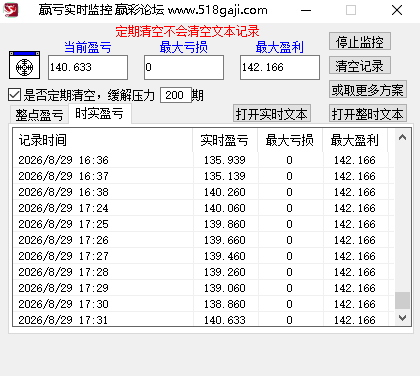Click the 200 期 period input box
This screenshot has width=420, height=376.
176,95
